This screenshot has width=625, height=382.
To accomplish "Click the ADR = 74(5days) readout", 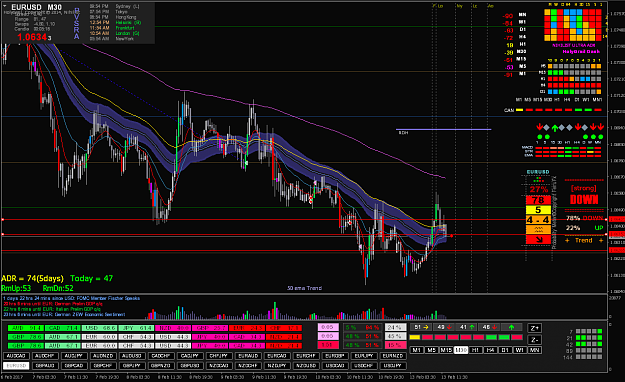I will [x=32, y=278].
